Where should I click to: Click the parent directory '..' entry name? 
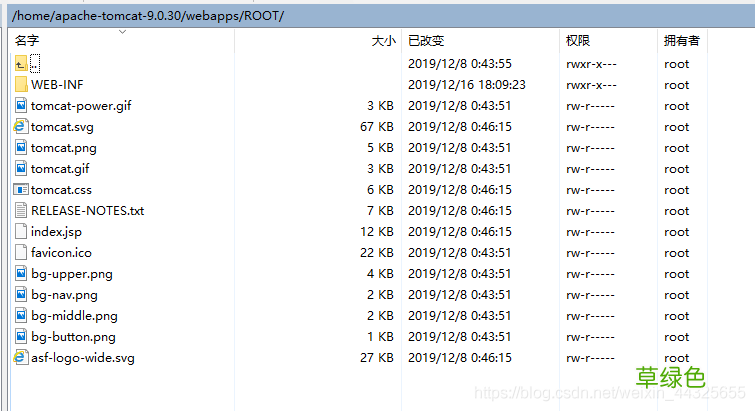tap(35, 64)
